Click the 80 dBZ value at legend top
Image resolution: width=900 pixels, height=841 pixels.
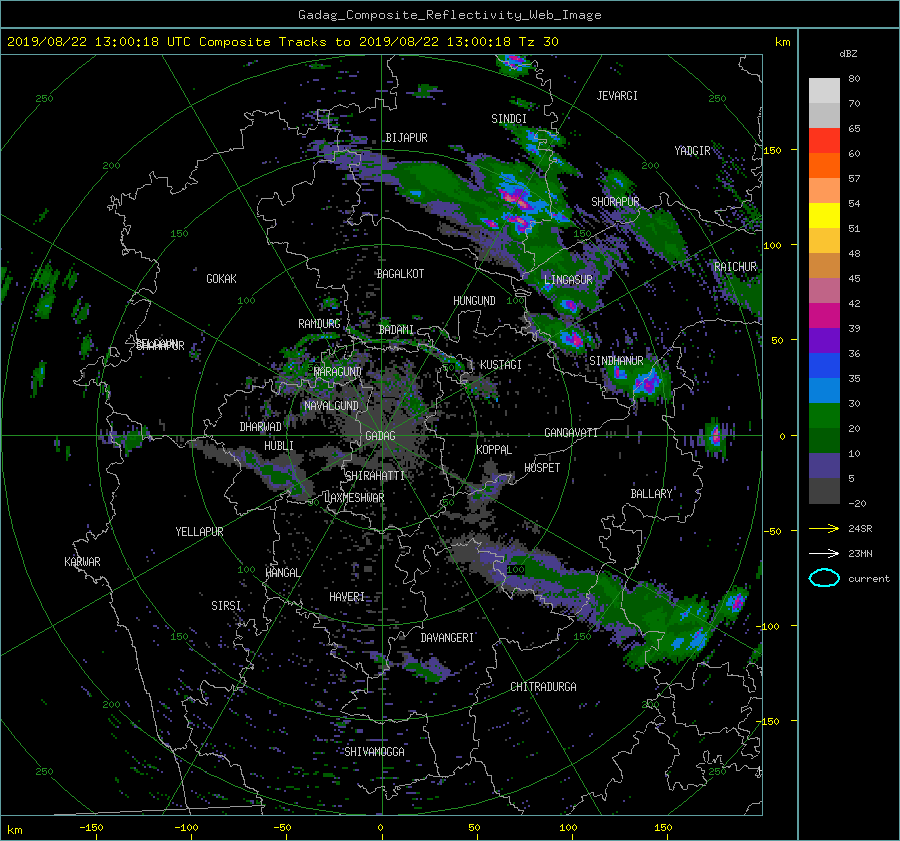click(854, 79)
